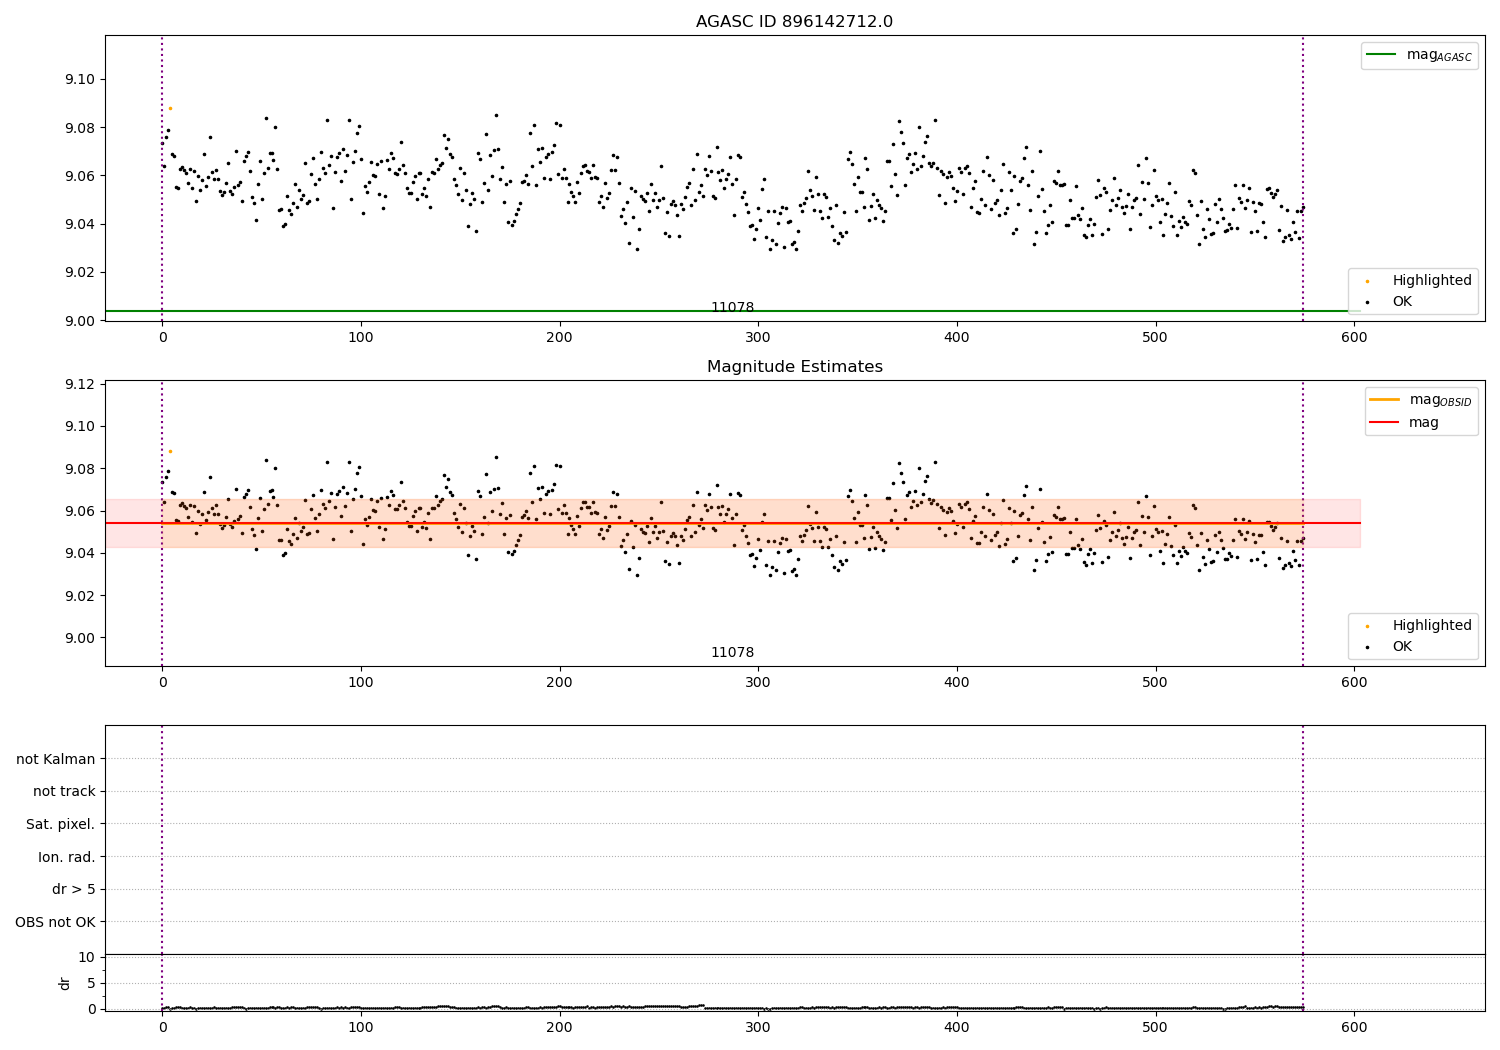Click the 'dr' y-axis label
Screen dimensions: 1500x1050
(65, 983)
